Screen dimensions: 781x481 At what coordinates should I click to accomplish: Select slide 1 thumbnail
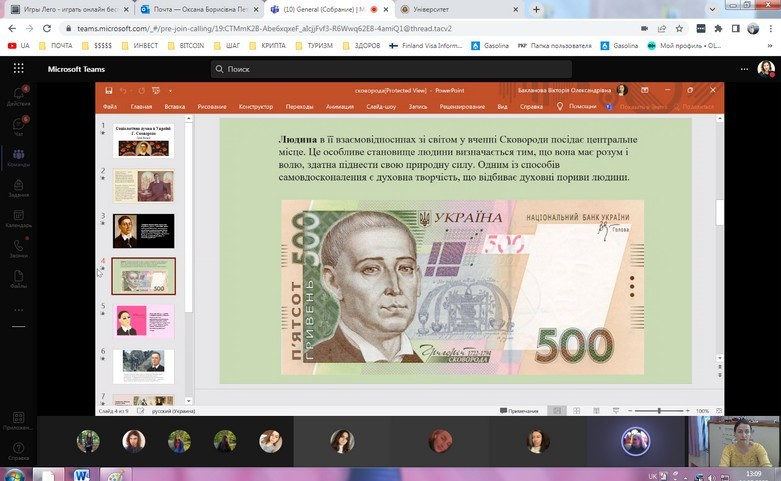click(x=143, y=141)
